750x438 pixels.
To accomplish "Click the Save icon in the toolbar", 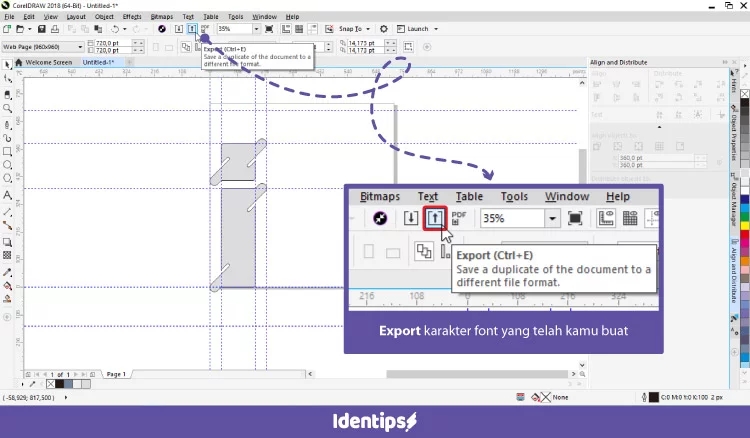I will [x=42, y=29].
